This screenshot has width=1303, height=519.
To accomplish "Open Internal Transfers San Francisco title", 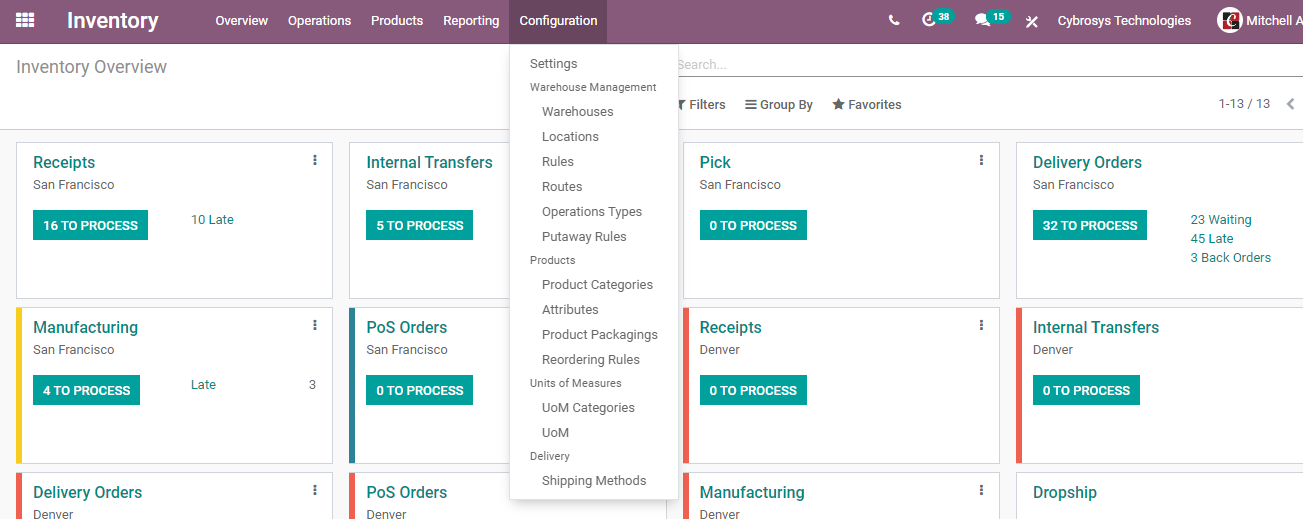I will pyautogui.click(x=429, y=162).
